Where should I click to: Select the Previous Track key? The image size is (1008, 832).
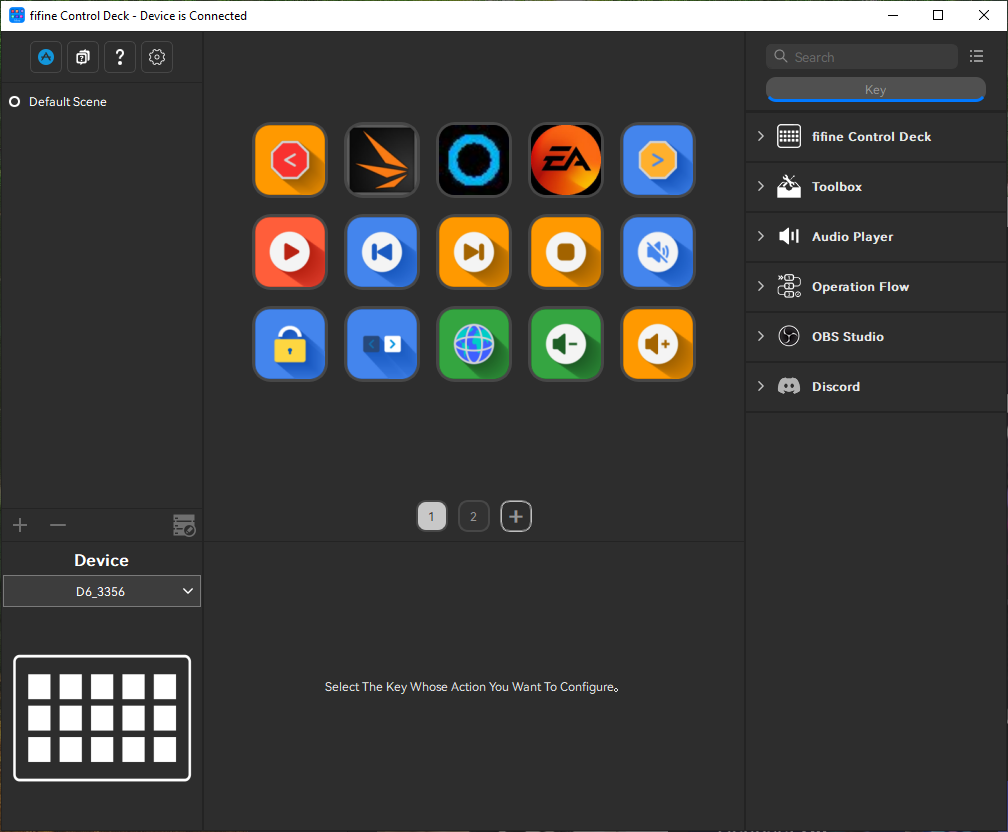(x=382, y=252)
